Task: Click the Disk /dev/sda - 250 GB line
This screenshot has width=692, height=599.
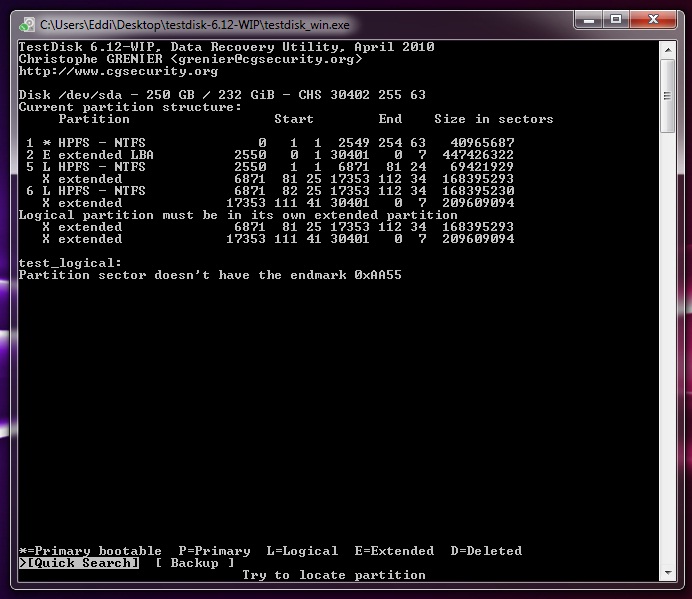Action: [222, 95]
